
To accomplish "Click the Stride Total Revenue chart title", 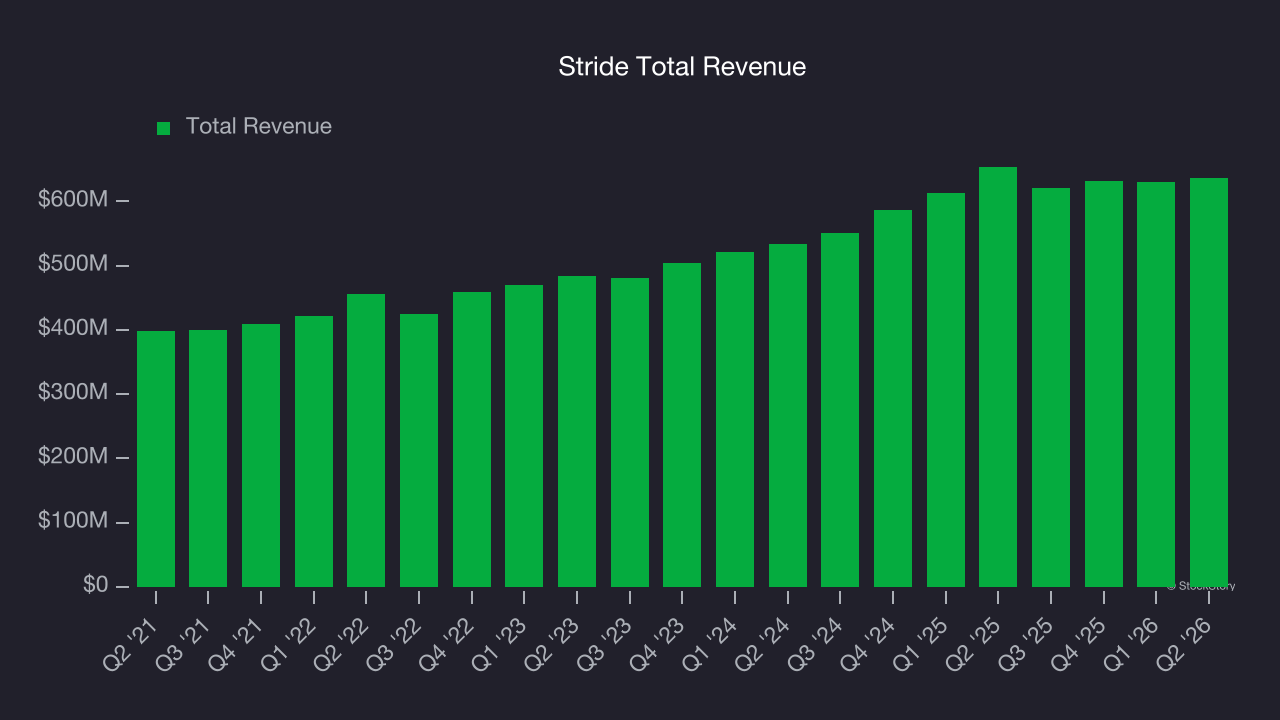I will 682,67.
